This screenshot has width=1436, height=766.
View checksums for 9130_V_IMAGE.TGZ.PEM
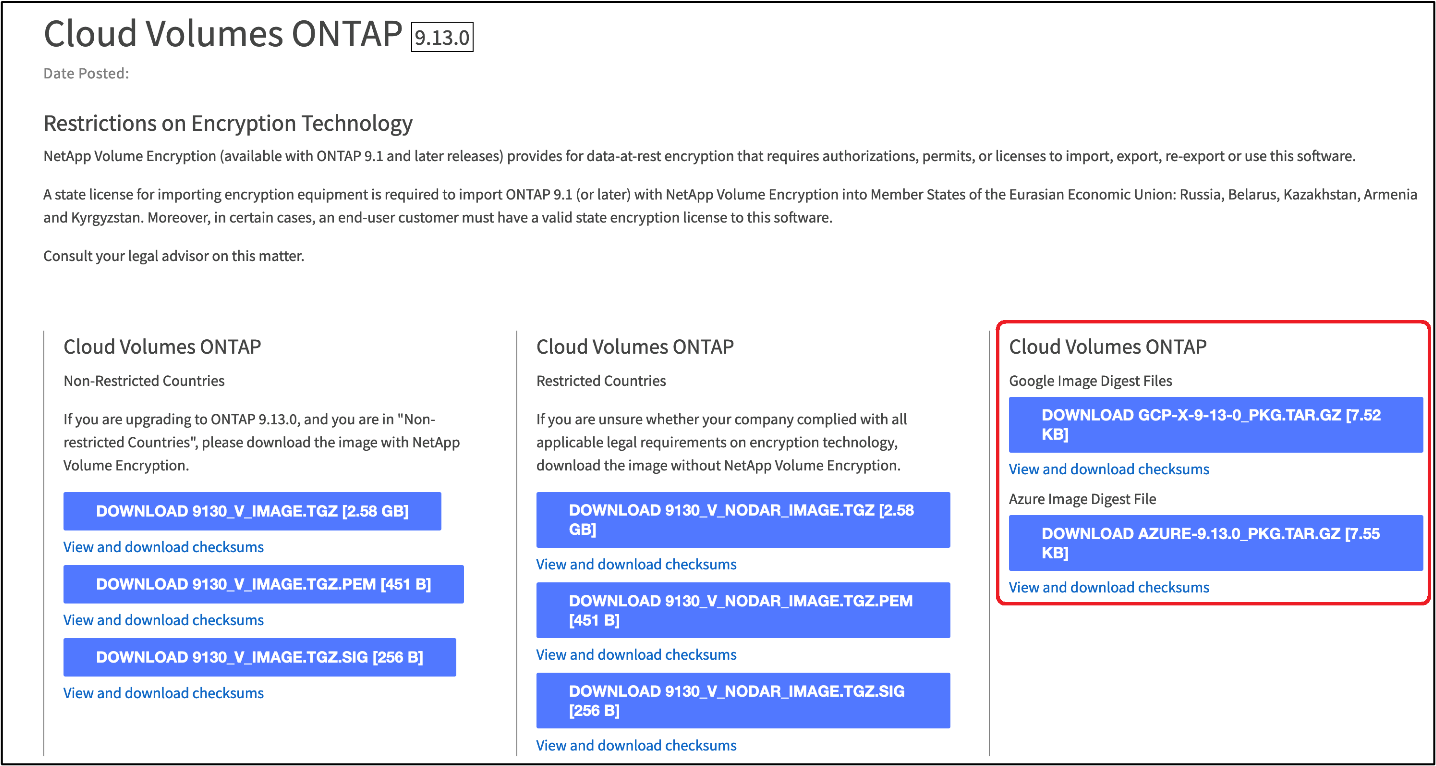coord(164,620)
